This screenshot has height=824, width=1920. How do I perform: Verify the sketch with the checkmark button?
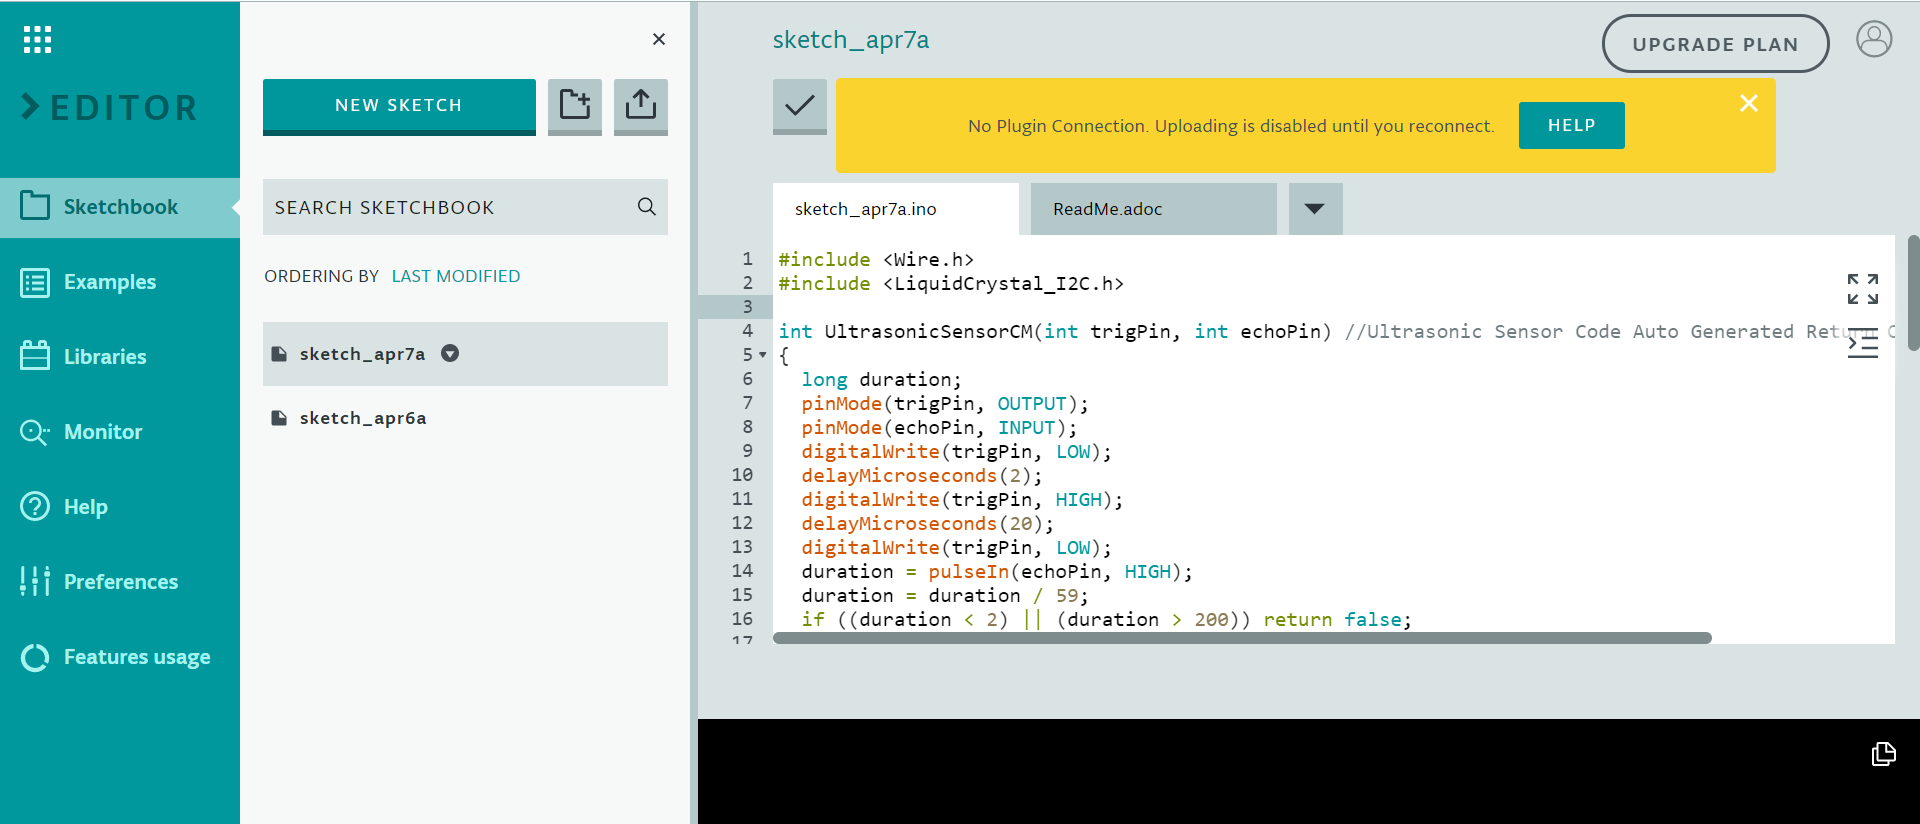click(x=800, y=106)
